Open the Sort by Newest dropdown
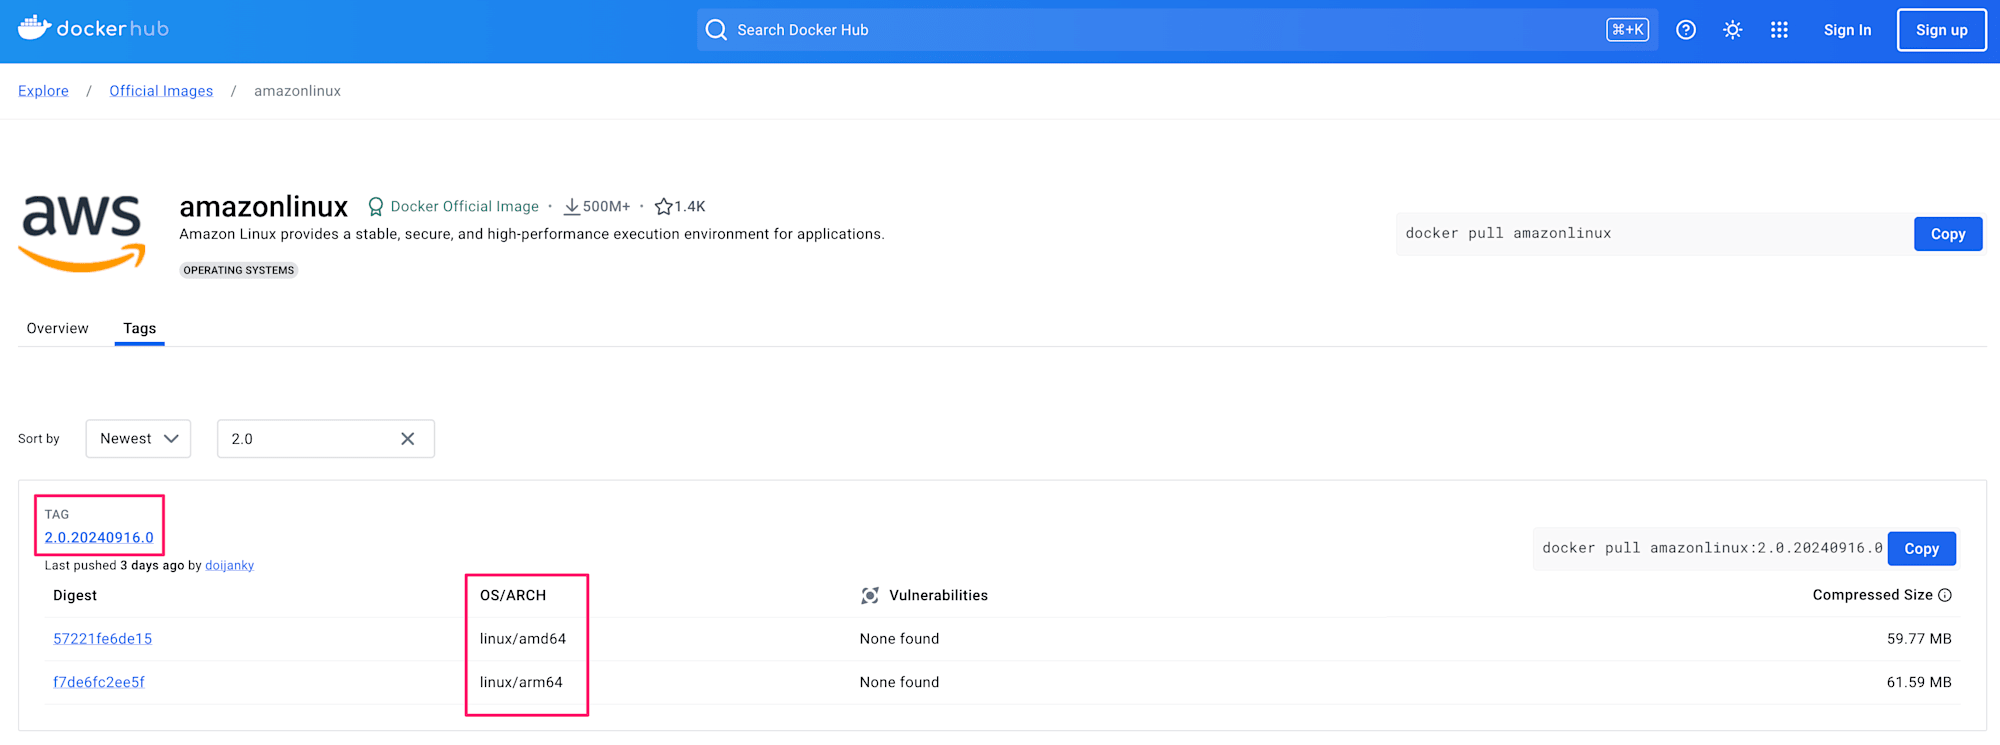Viewport: 2000px width, 745px height. point(138,439)
